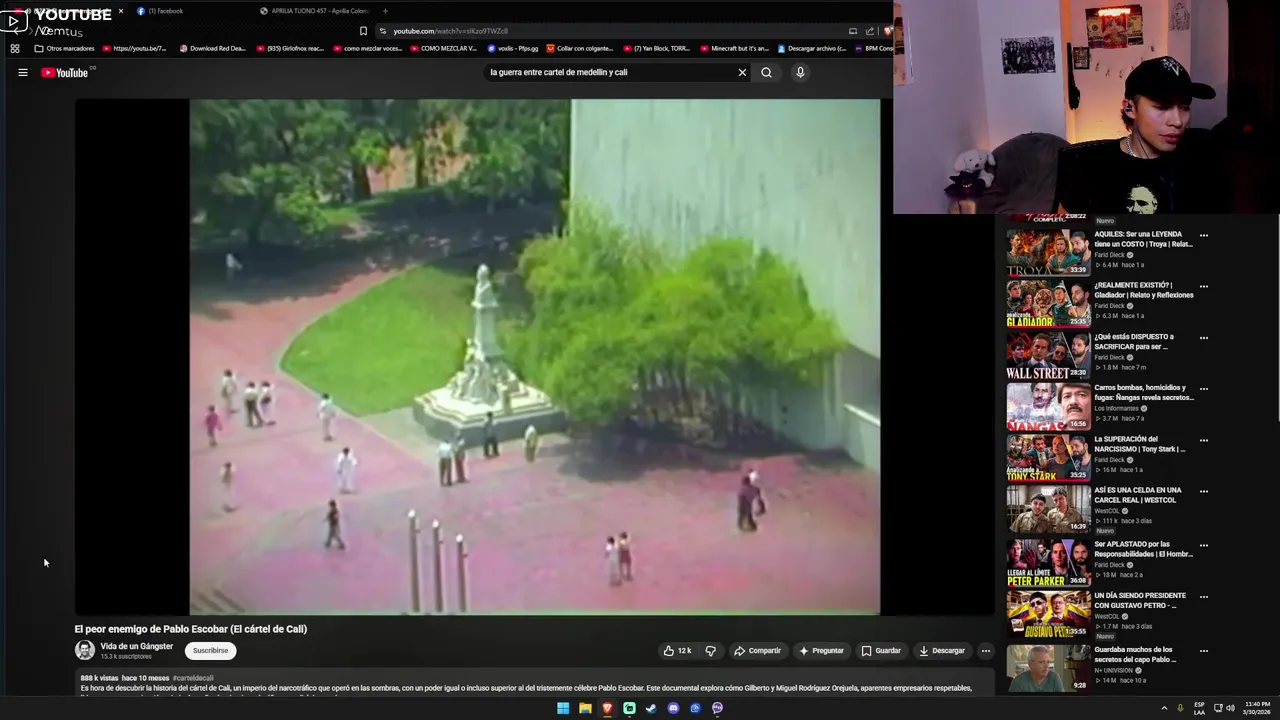The height and width of the screenshot is (720, 1280).
Task: Open the taskbar clock and date
Action: tap(1258, 708)
